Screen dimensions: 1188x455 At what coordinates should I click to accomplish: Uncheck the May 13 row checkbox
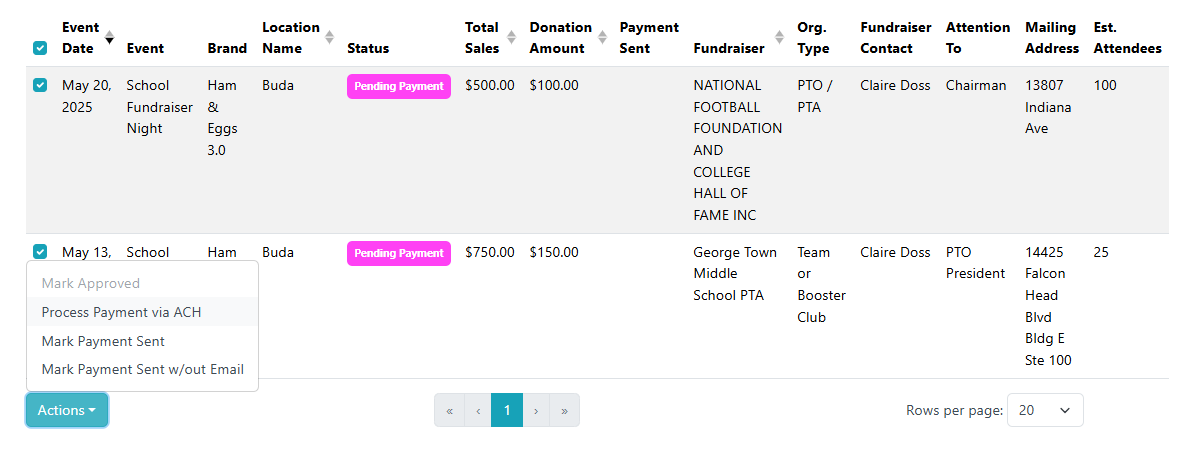40,252
